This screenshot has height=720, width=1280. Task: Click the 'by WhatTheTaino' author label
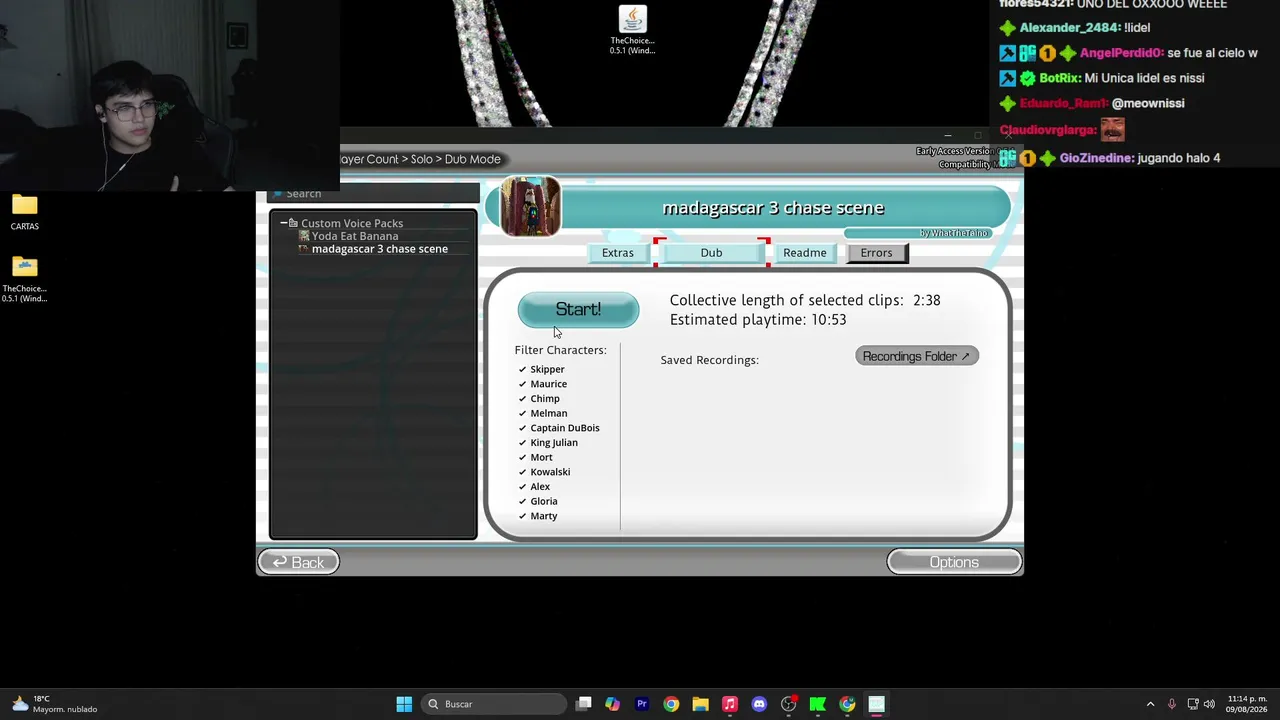(954, 233)
